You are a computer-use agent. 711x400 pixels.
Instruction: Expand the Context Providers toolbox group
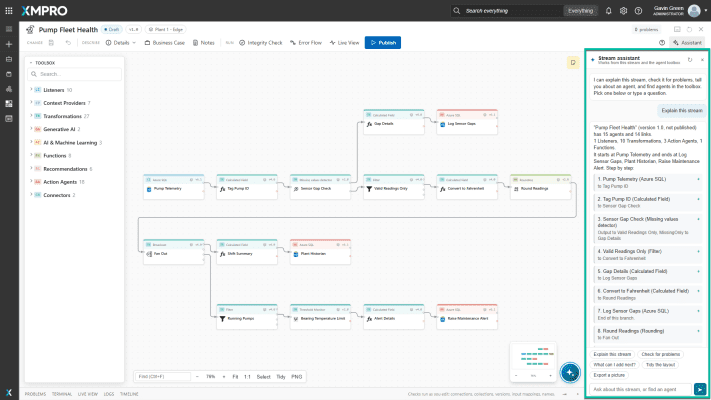pos(60,103)
